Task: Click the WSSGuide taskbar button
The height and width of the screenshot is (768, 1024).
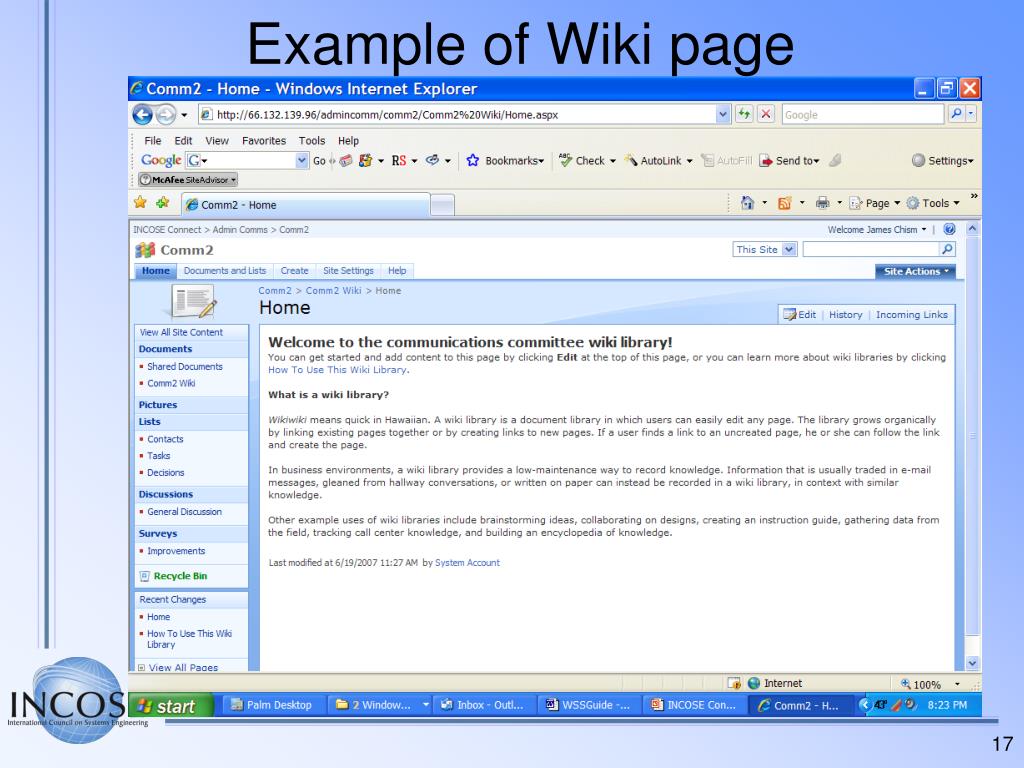Action: click(x=588, y=705)
